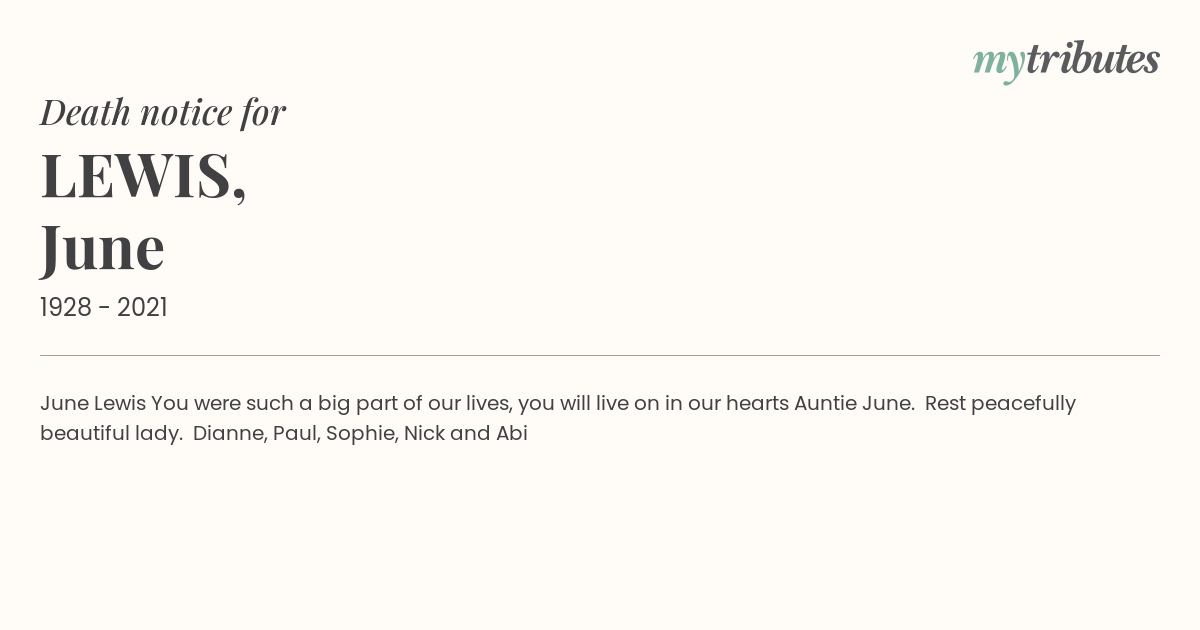Screen dimensions: 1200x630
Task: Click the death year 2021
Action: [x=142, y=307]
